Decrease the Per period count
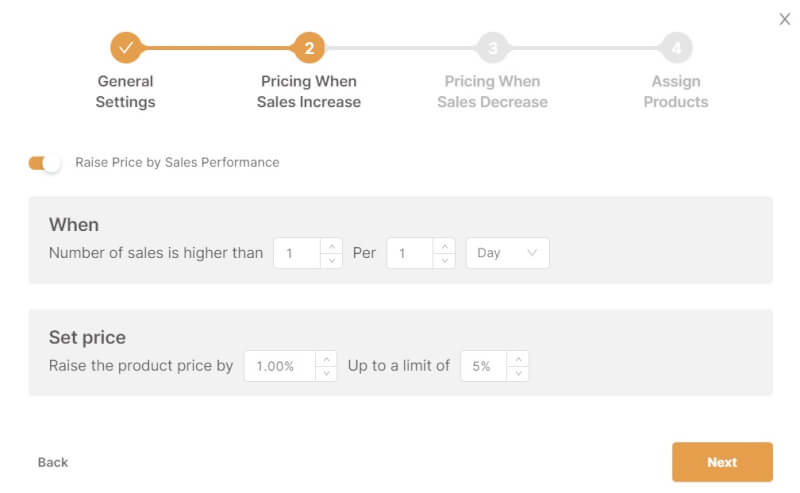 click(444, 260)
